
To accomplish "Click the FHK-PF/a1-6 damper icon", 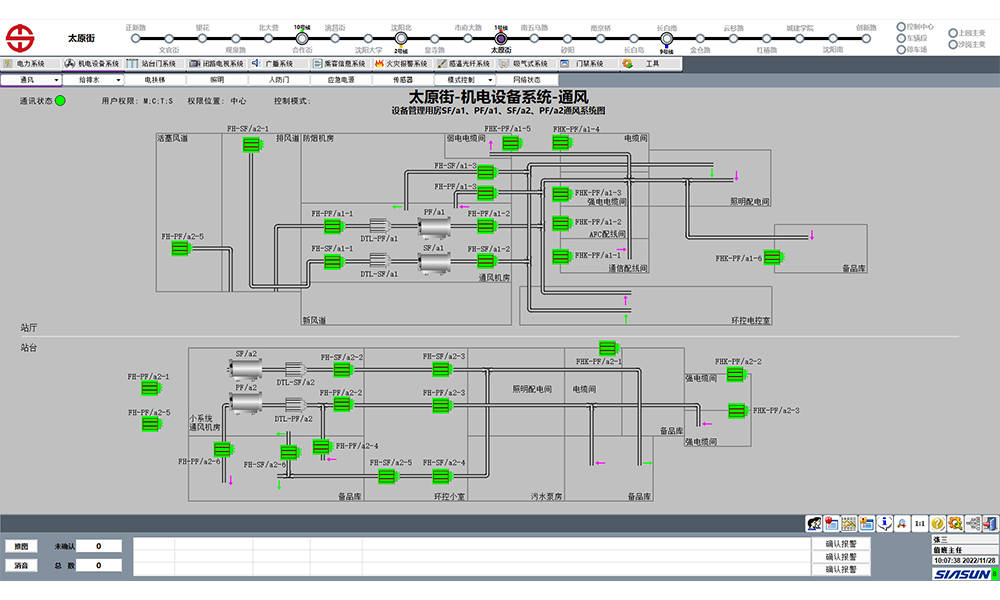I will click(773, 258).
